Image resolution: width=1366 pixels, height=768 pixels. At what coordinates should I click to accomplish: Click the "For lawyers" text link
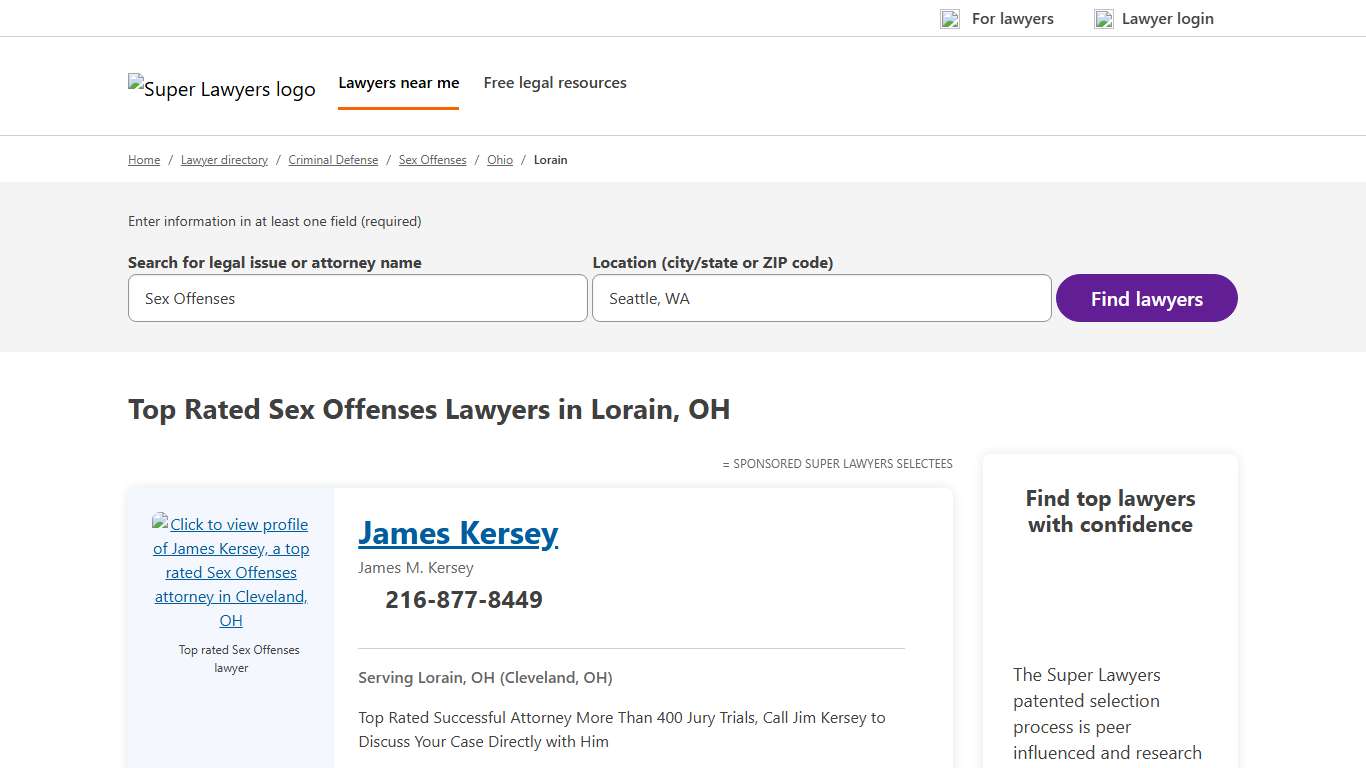pyautogui.click(x=1012, y=18)
